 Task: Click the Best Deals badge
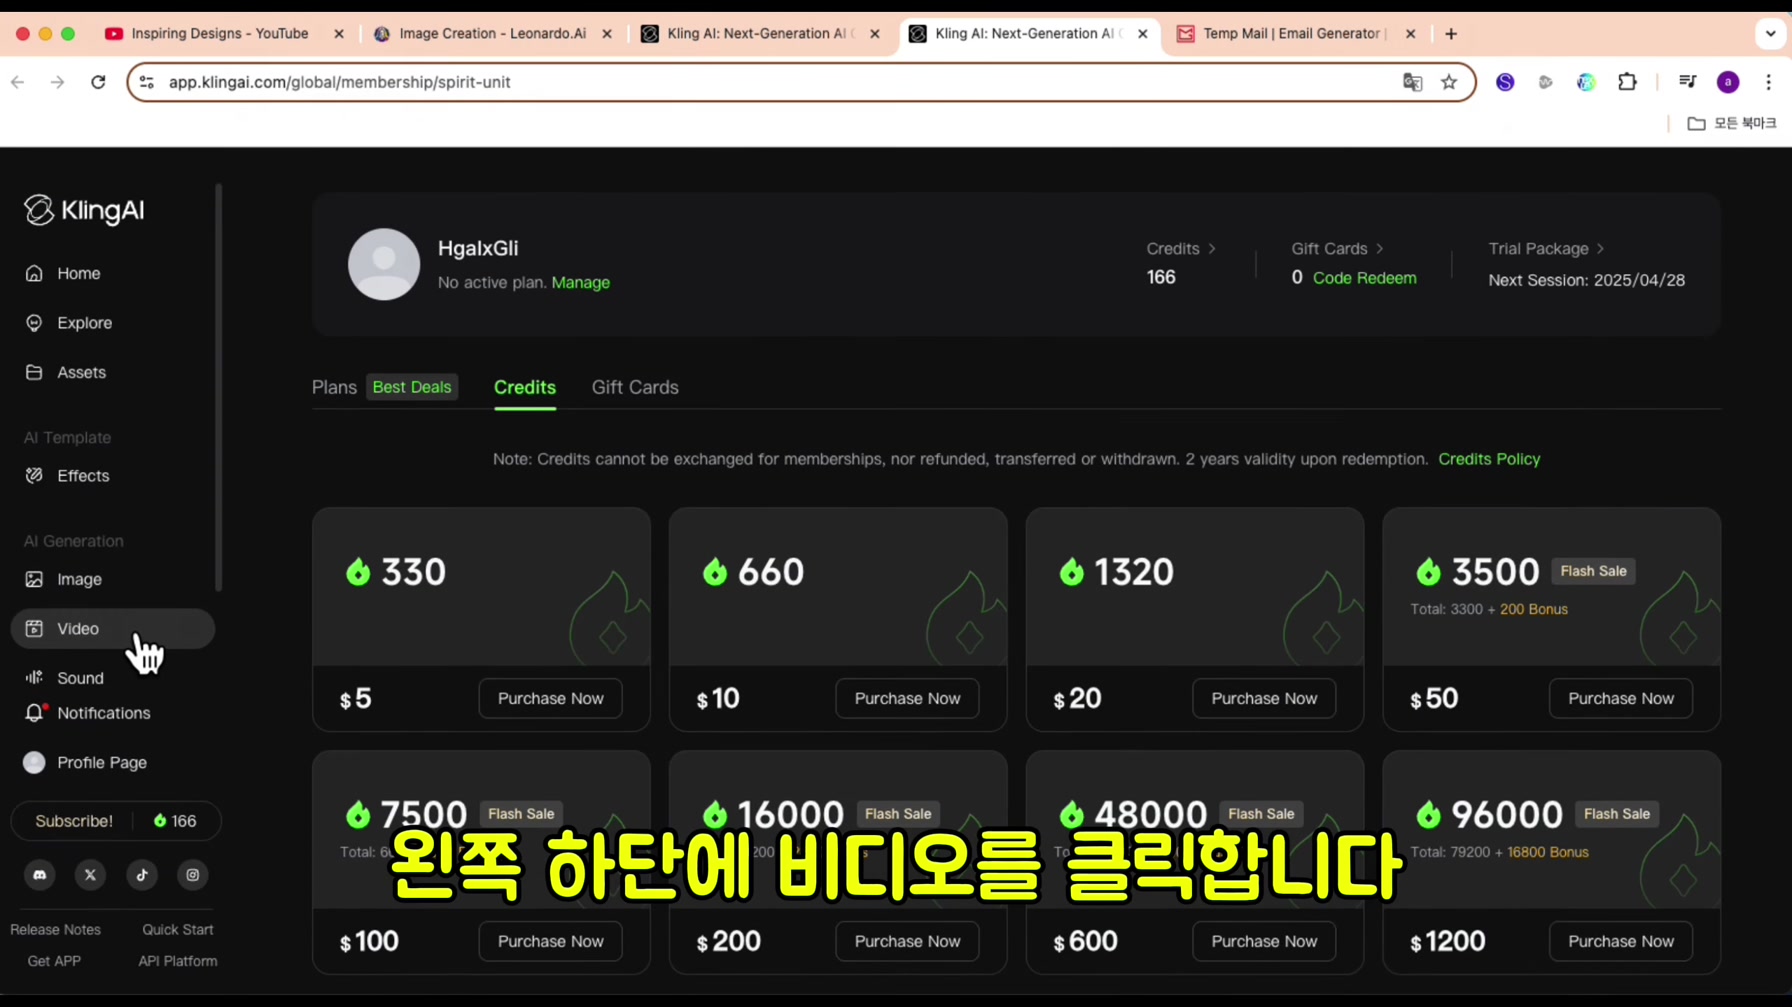click(x=412, y=387)
